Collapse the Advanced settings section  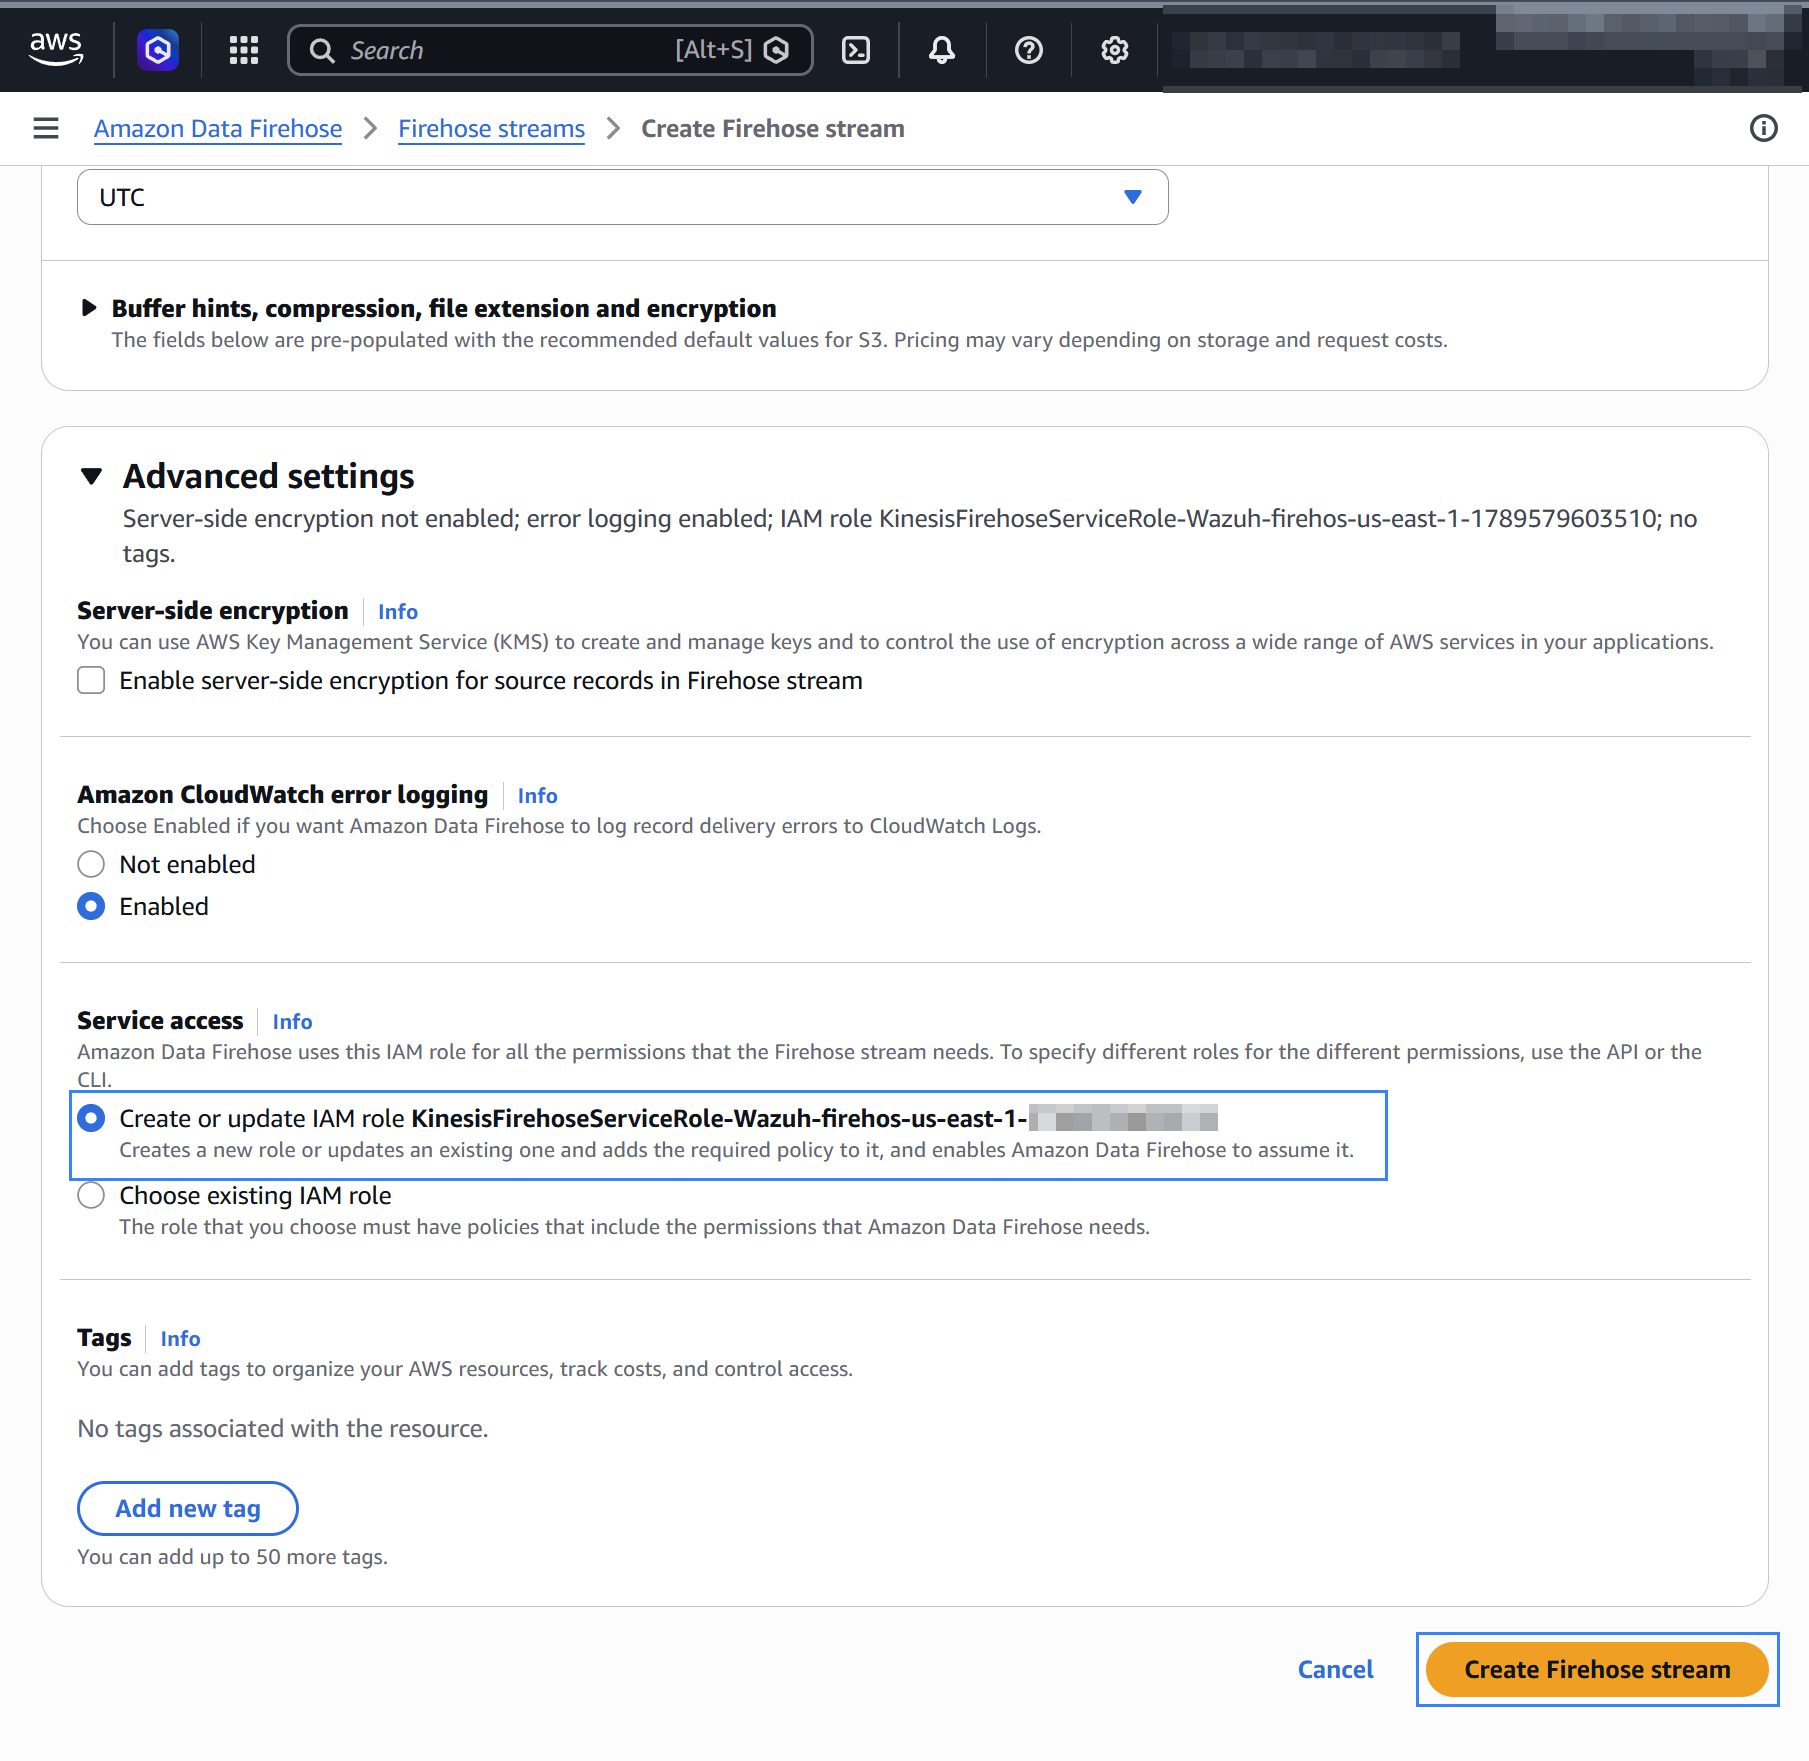(91, 476)
